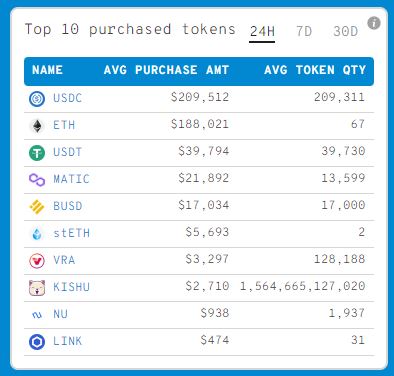Click the purple MATIC logo icon
The image size is (394, 376).
(37, 180)
